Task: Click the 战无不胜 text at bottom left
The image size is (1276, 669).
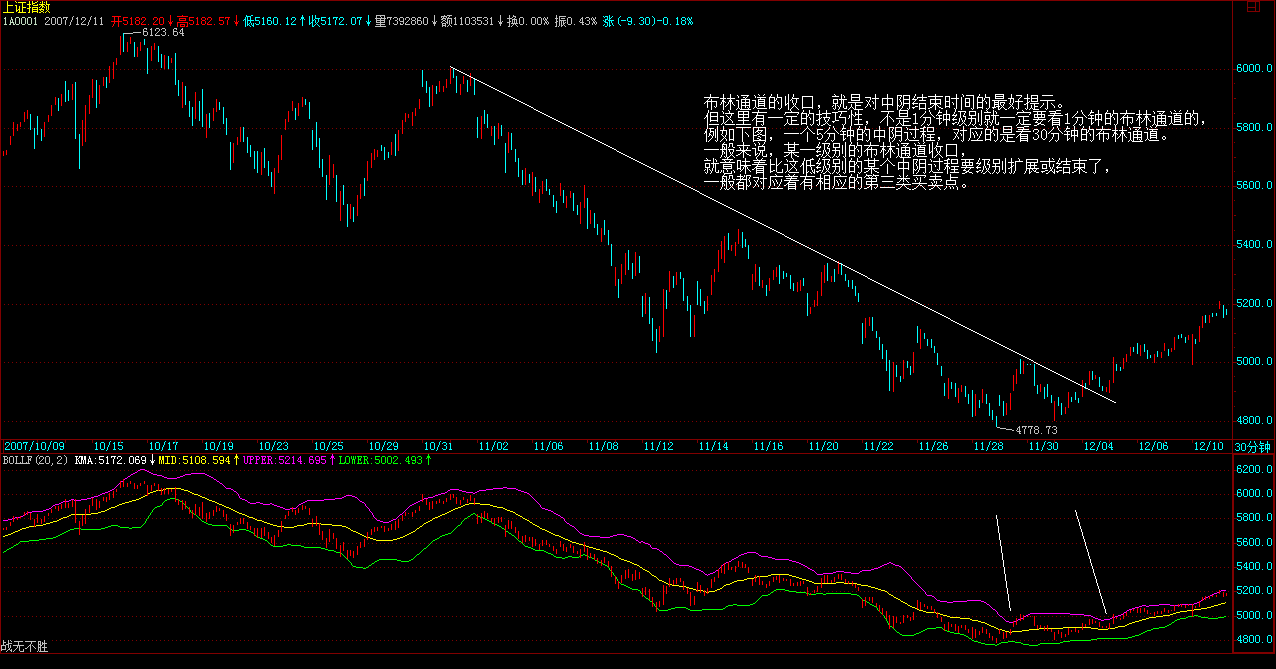Action: [25, 647]
